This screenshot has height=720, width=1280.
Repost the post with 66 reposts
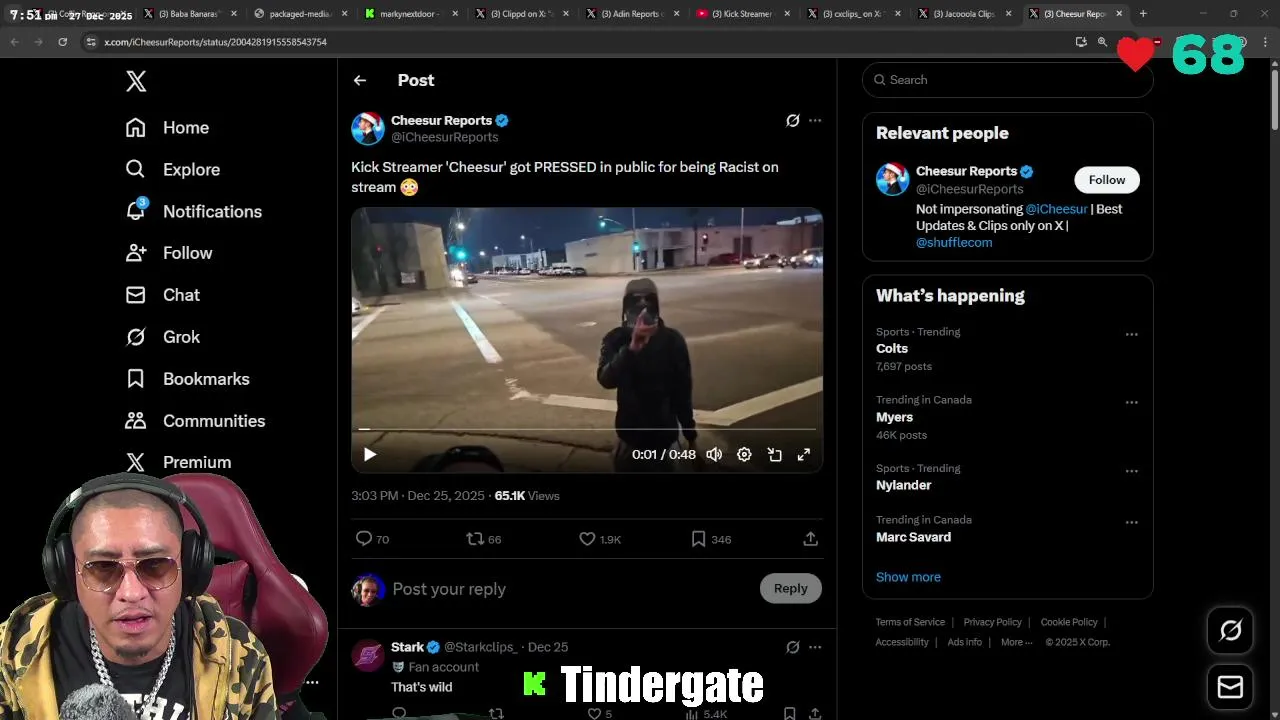point(475,539)
